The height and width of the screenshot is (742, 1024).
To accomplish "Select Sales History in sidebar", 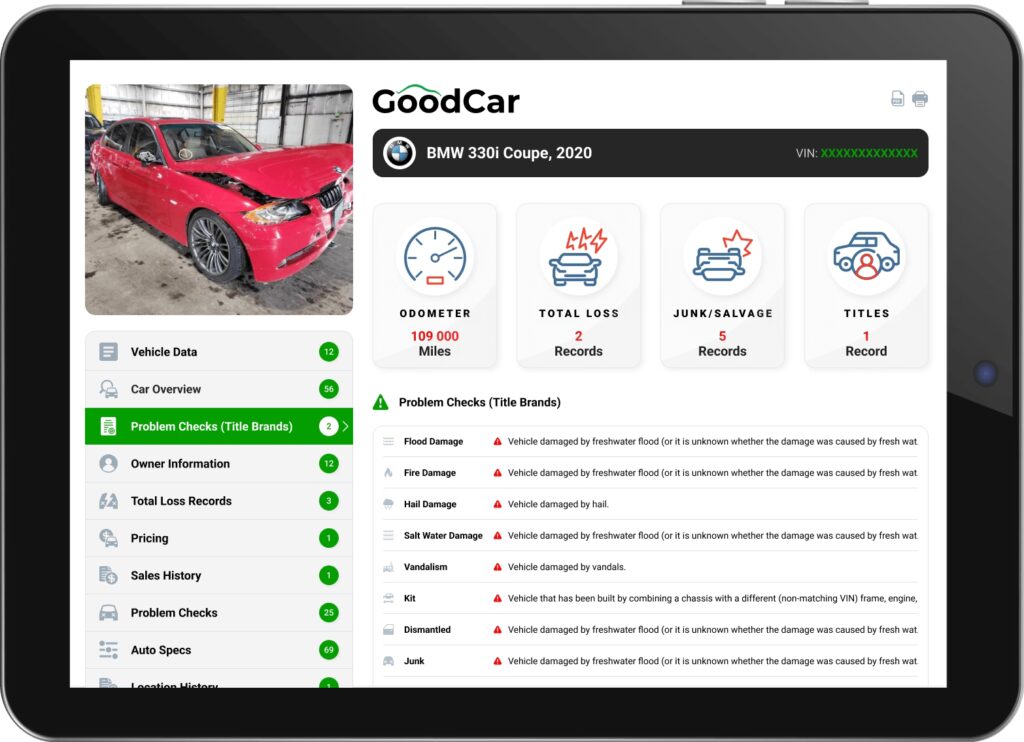I will point(166,576).
